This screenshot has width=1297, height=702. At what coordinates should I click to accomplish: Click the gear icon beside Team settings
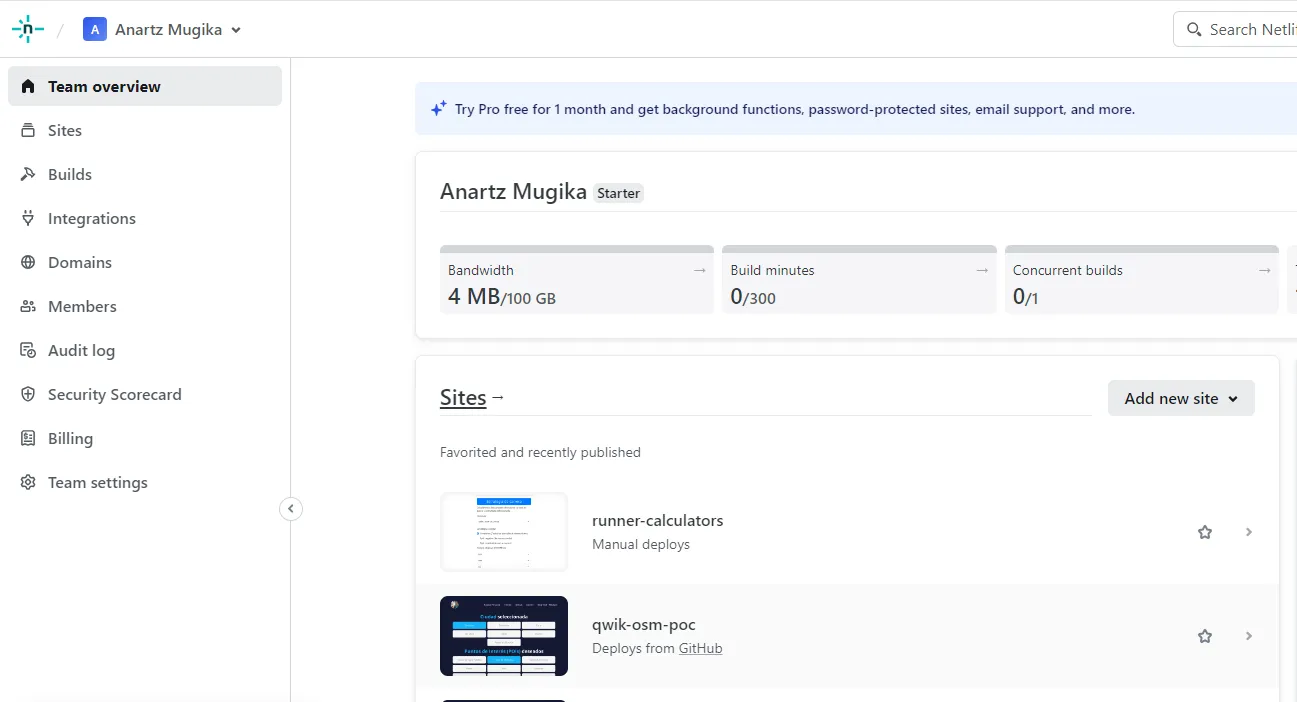point(28,482)
